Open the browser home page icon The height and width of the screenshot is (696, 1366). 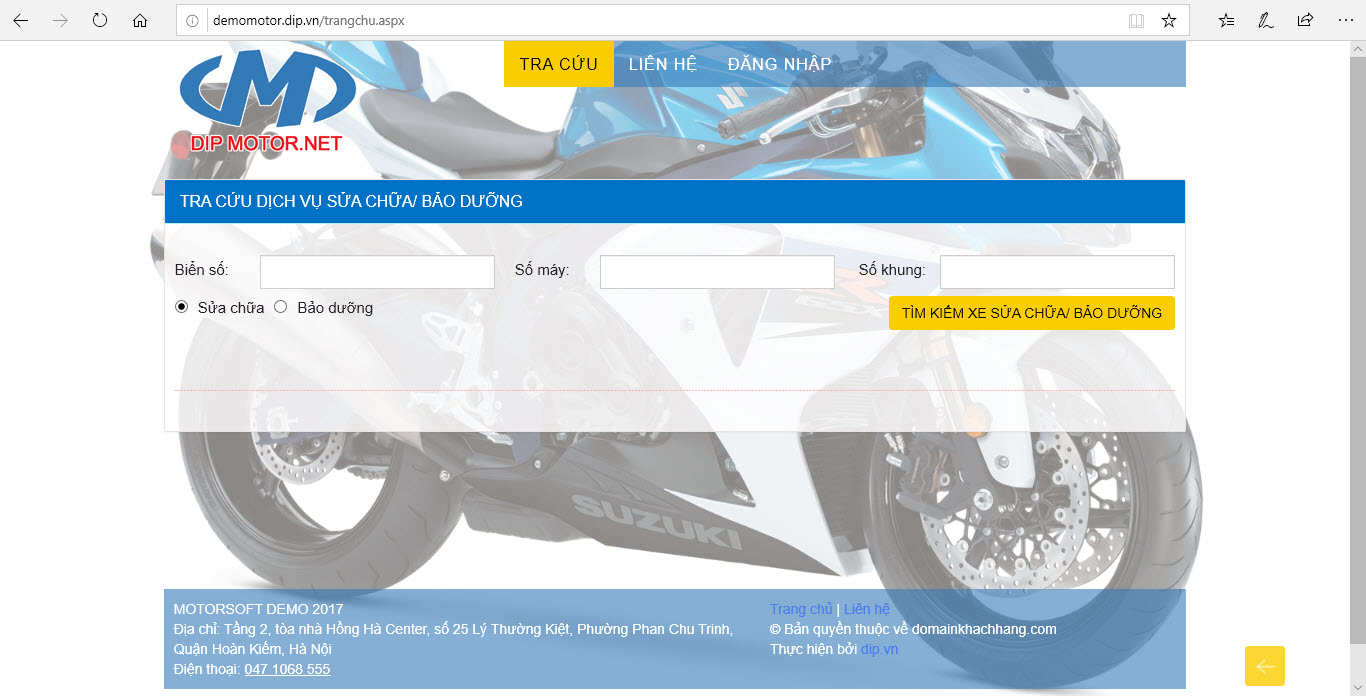140,20
